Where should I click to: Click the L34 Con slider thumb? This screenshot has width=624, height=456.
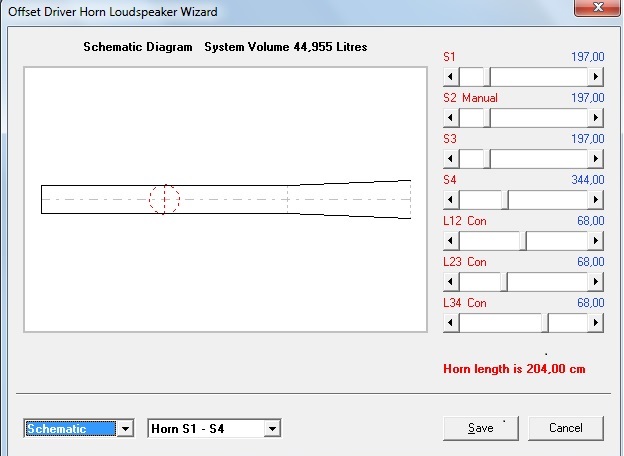point(545,322)
